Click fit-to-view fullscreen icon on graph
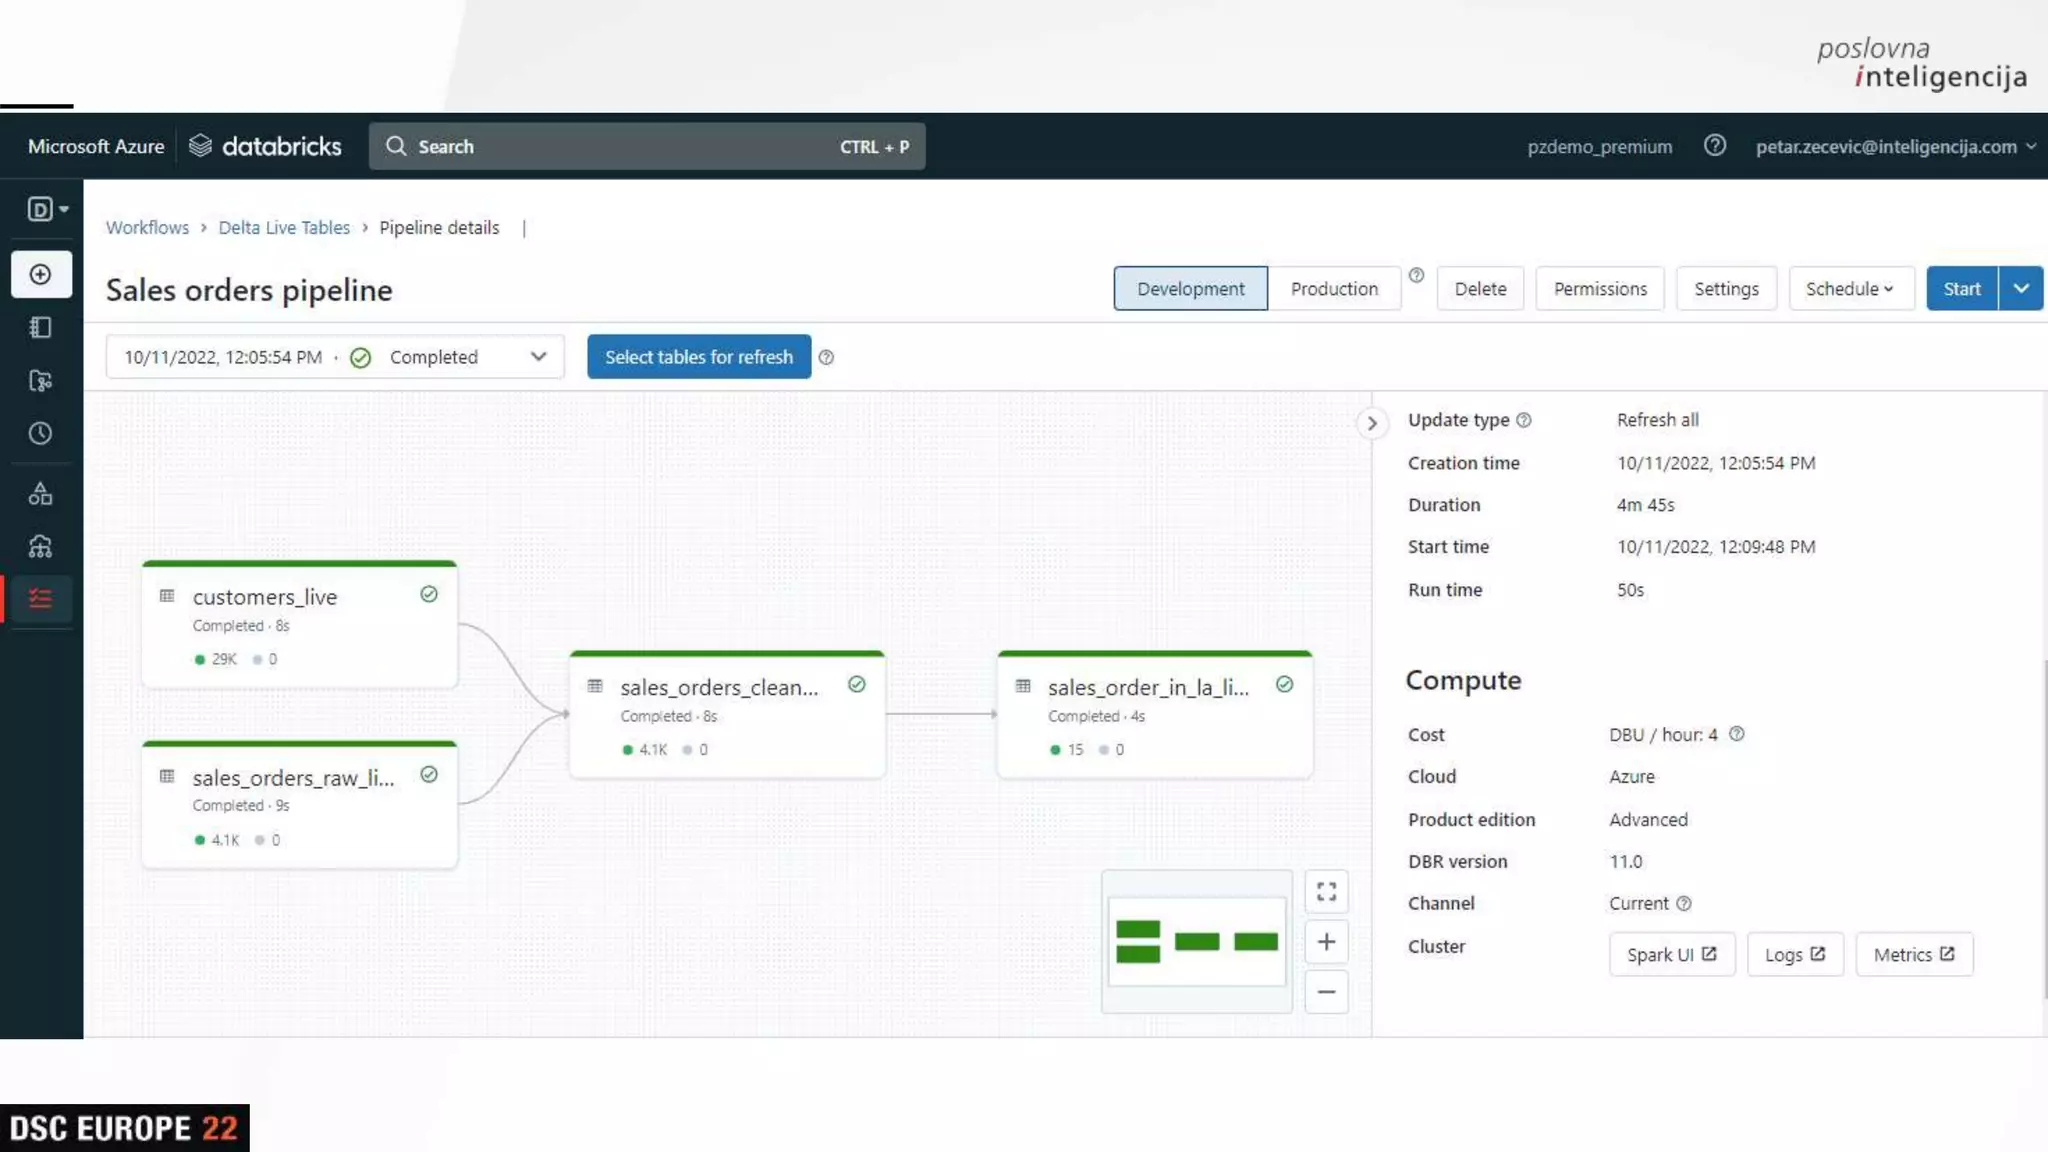Screen dimensions: 2048x1152 coord(1326,891)
